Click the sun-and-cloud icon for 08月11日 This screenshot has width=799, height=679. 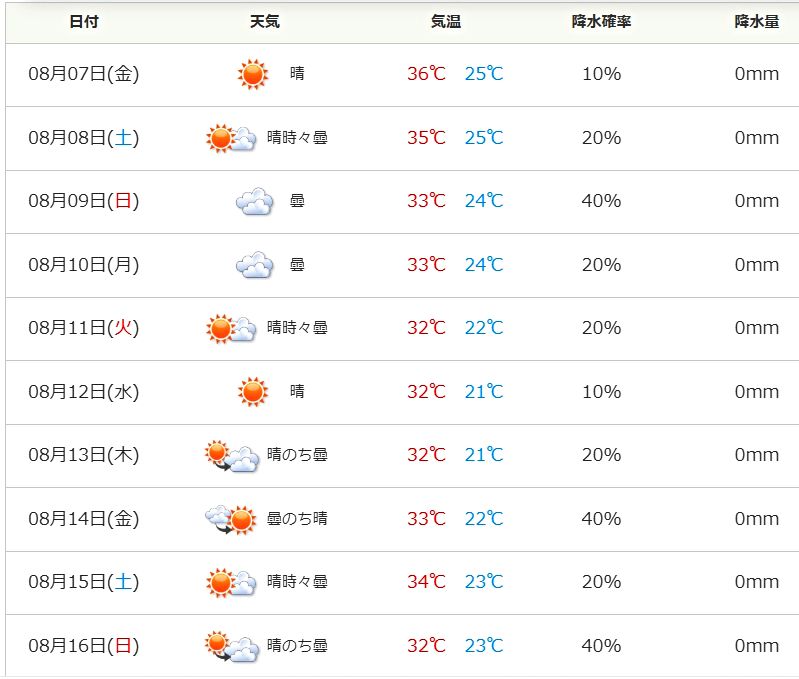[231, 329]
